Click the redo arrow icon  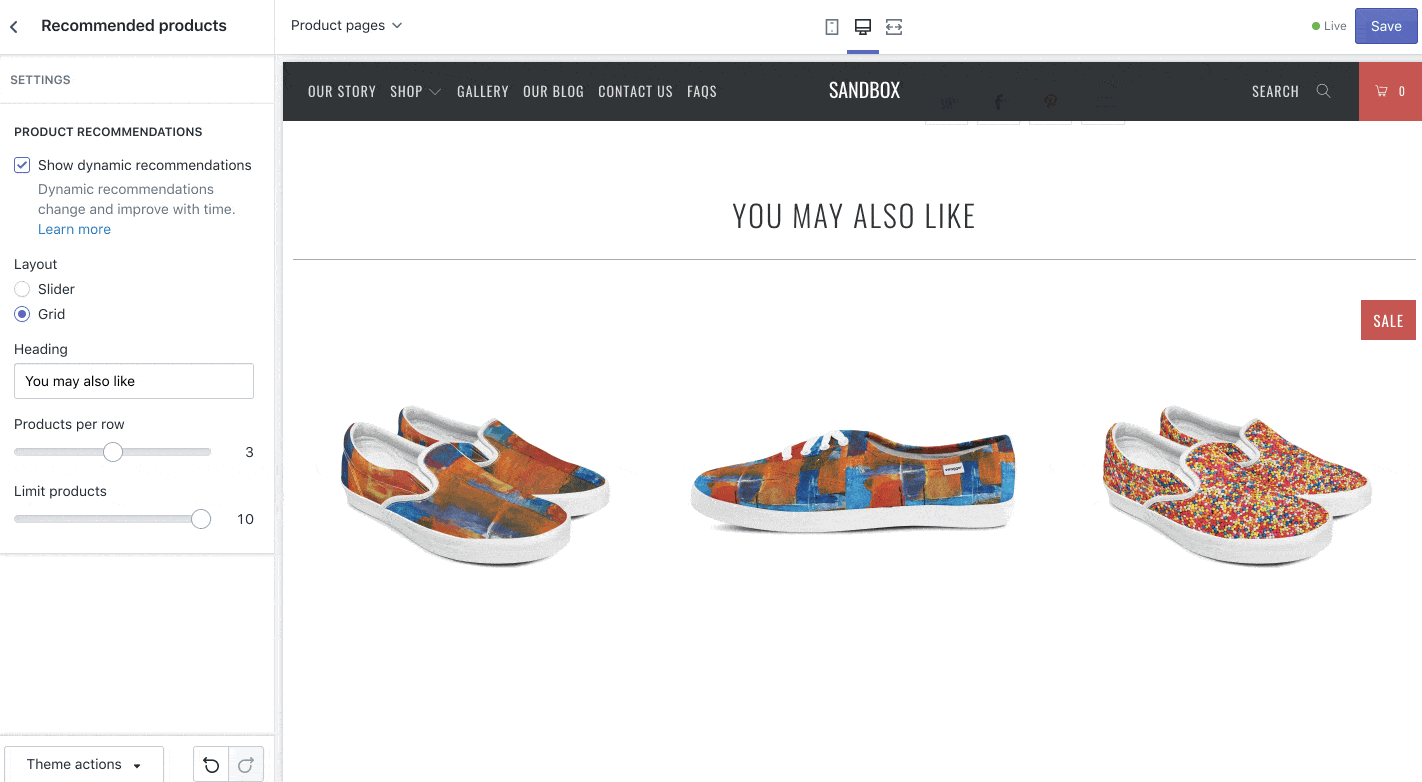click(x=246, y=765)
